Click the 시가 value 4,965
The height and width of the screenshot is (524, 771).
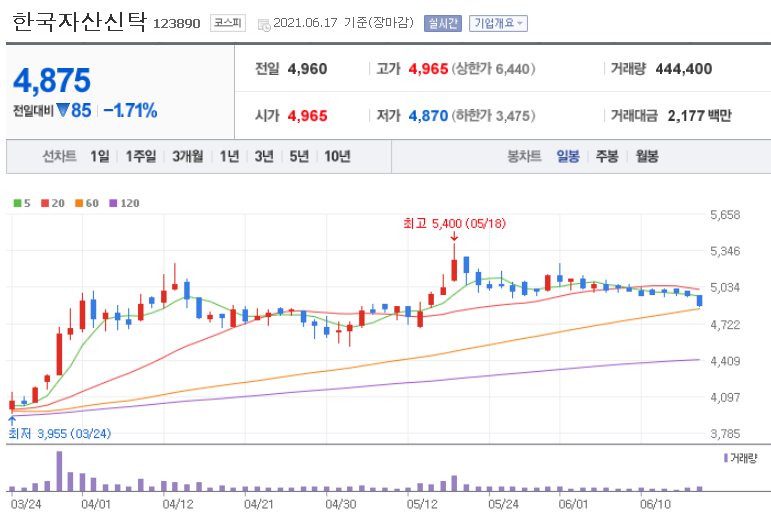307,116
